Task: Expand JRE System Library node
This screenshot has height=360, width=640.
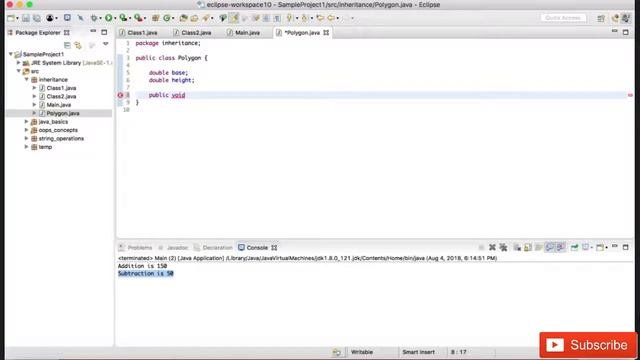Action: [x=19, y=62]
